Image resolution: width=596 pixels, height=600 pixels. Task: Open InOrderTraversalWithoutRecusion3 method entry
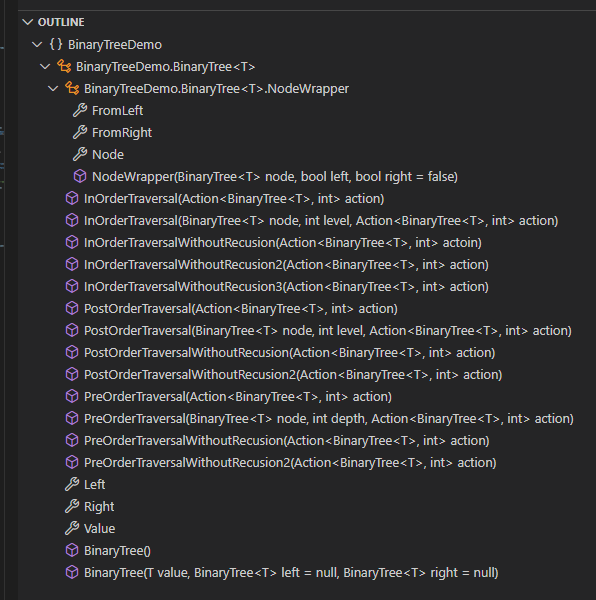point(286,287)
